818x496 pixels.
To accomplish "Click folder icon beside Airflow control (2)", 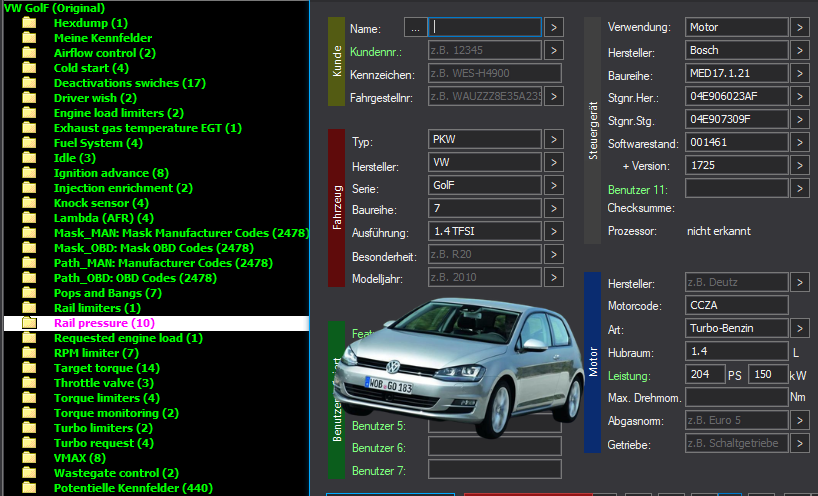I will [29, 53].
